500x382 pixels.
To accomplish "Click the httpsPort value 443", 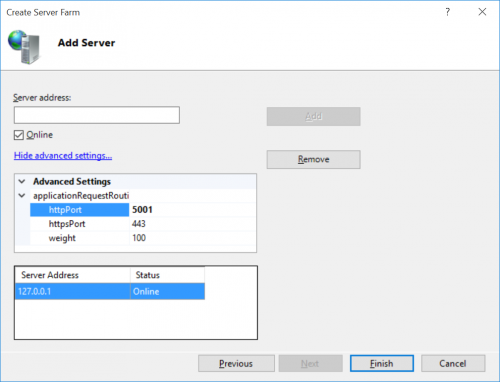I will tap(139, 224).
